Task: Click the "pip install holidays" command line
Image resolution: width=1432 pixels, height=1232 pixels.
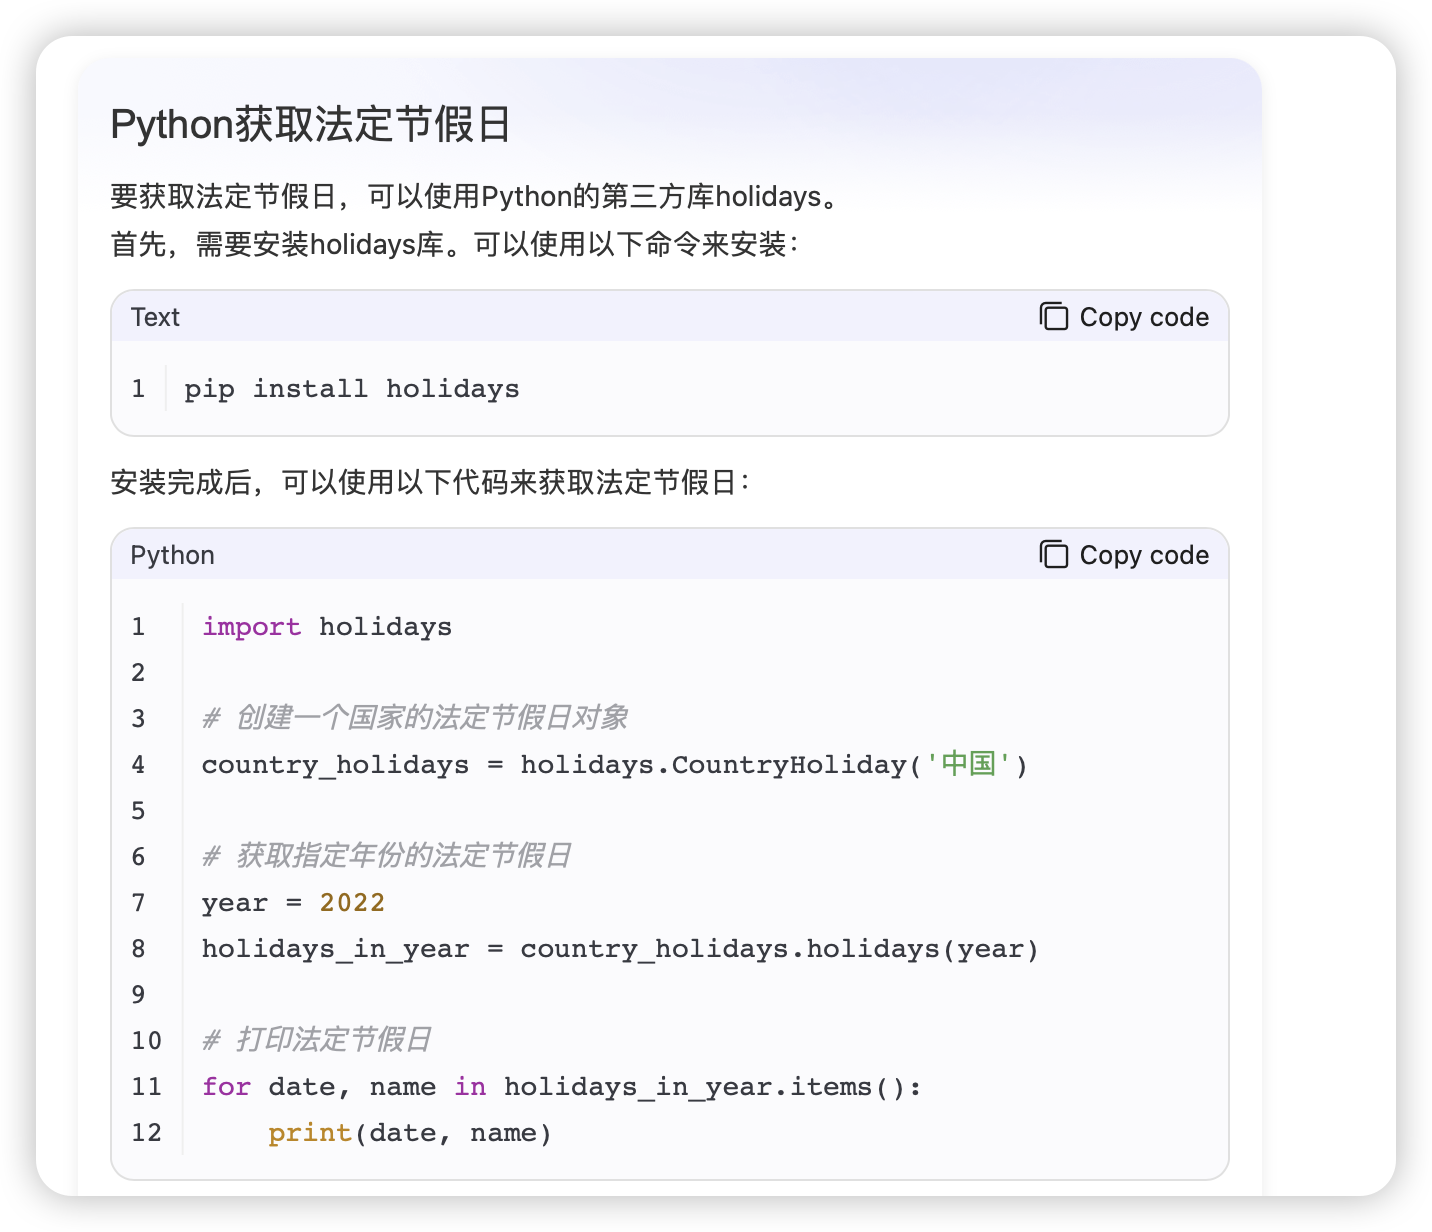Action: point(352,389)
